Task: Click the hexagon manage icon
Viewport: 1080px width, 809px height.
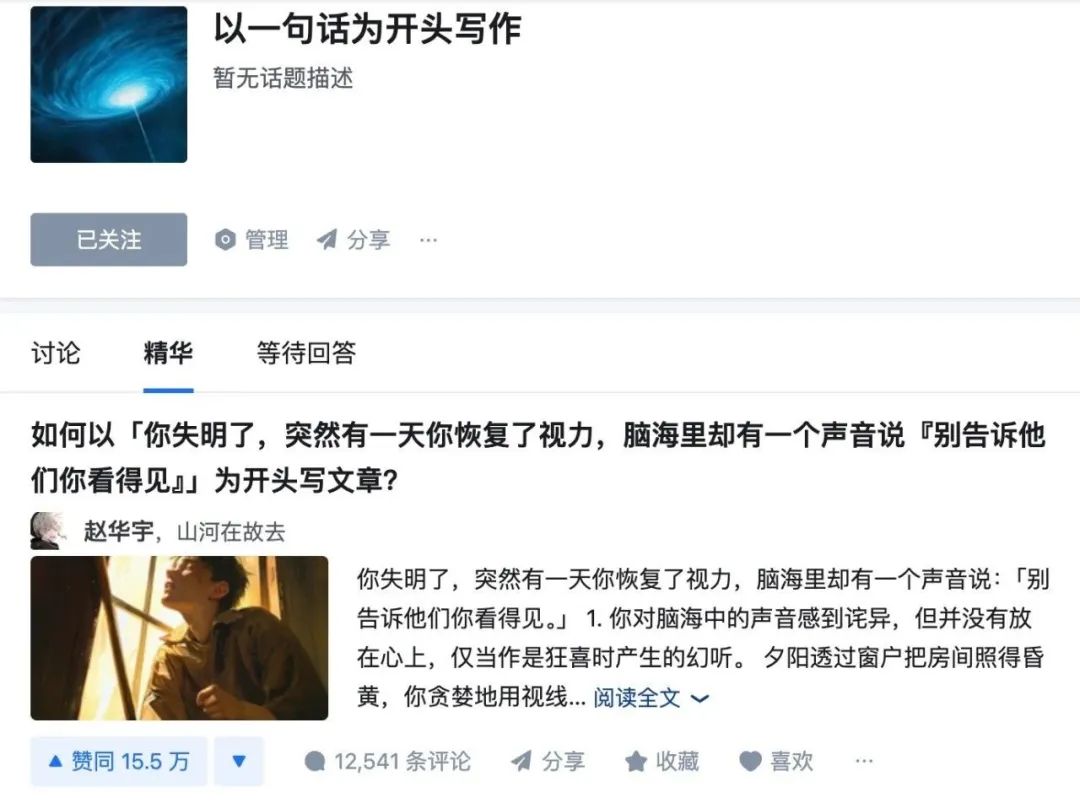Action: tap(225, 240)
